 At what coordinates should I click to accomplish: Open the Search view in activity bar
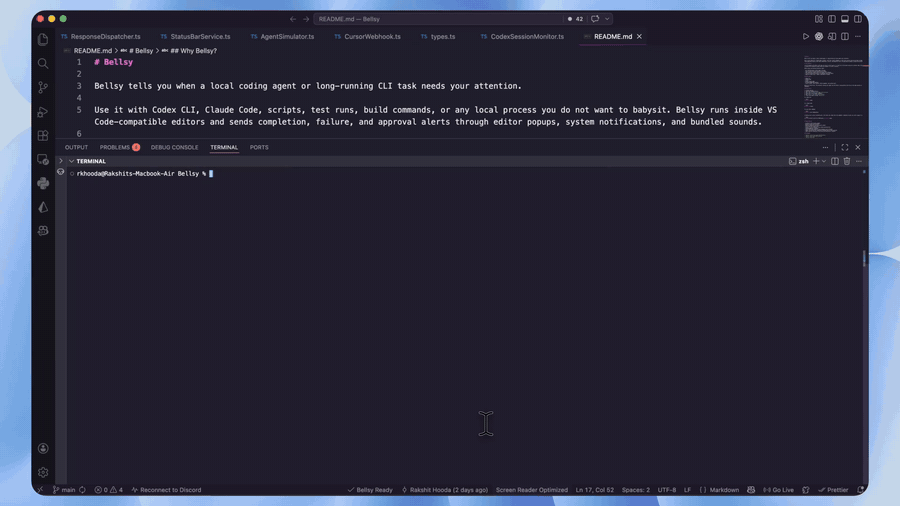pos(43,63)
